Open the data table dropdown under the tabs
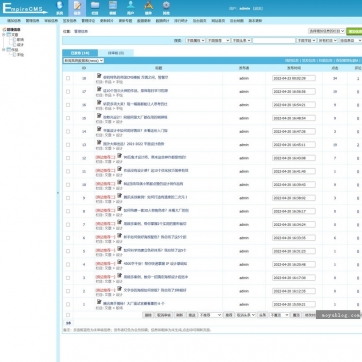 click(84, 61)
